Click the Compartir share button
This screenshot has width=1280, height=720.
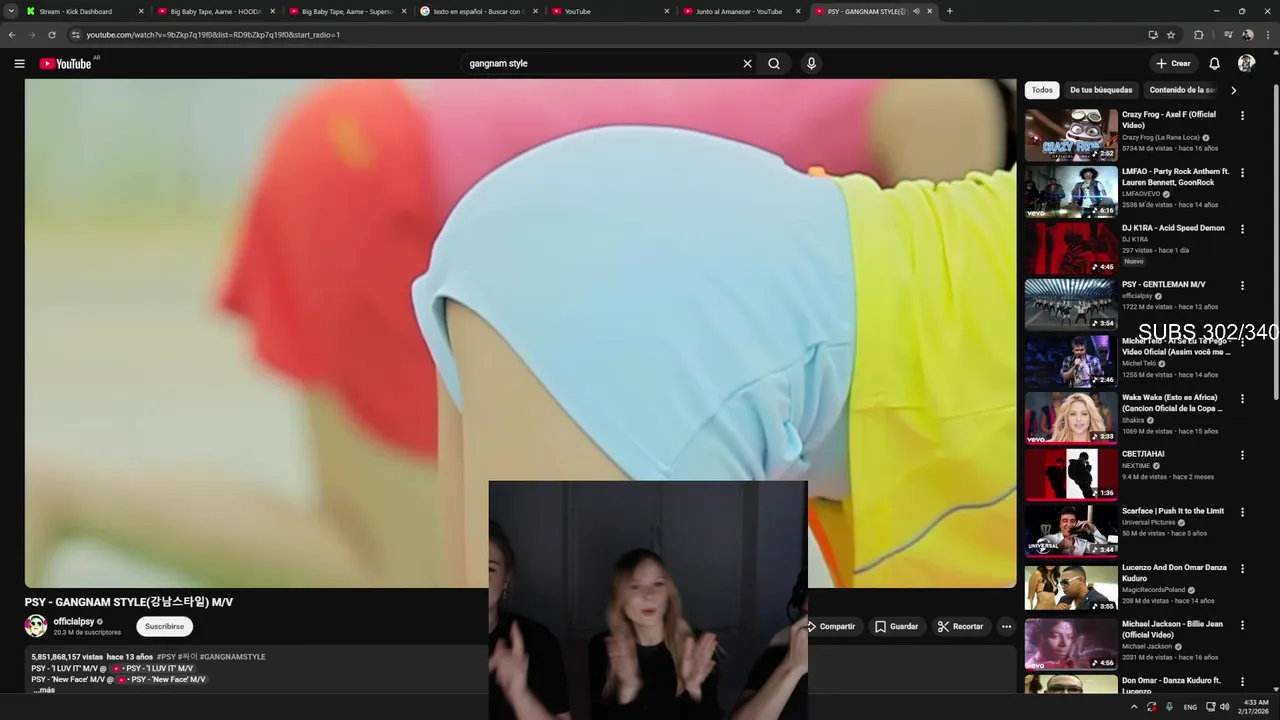(x=834, y=627)
